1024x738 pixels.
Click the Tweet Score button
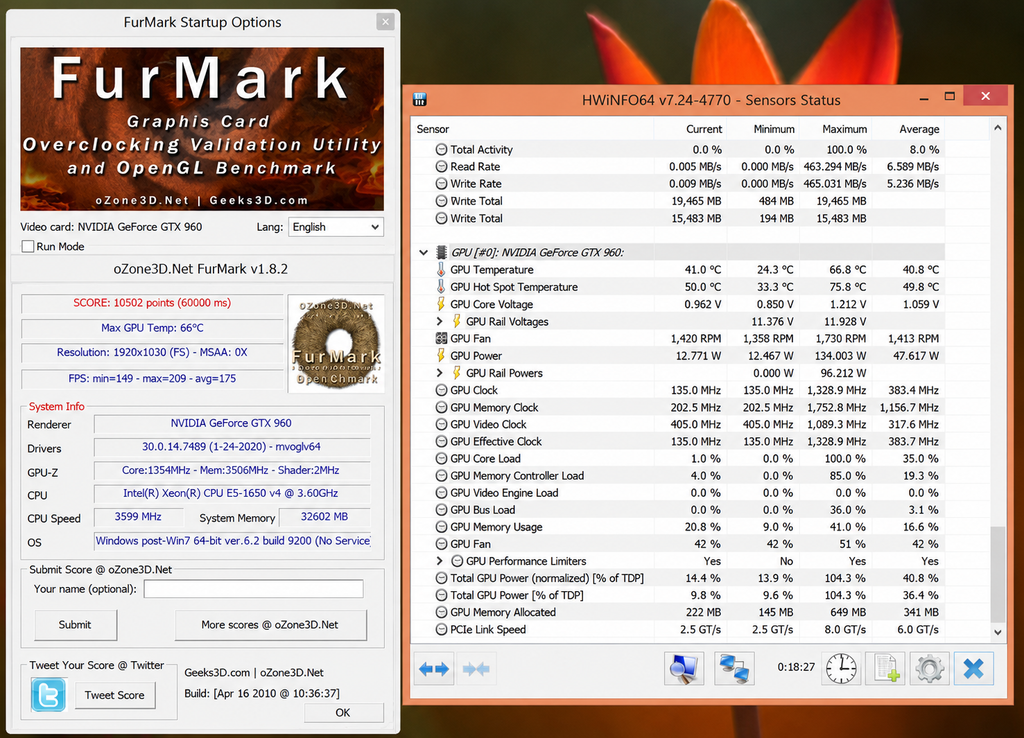click(x=115, y=695)
